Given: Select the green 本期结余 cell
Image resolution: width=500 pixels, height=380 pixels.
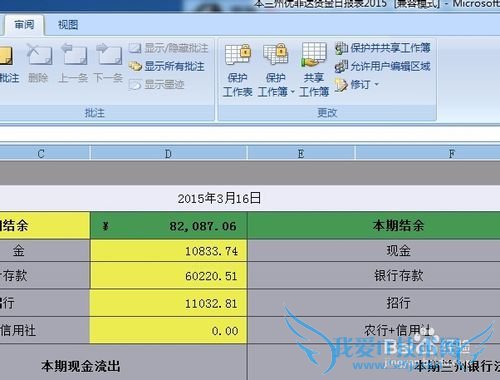Looking at the screenshot, I should pos(374,226).
